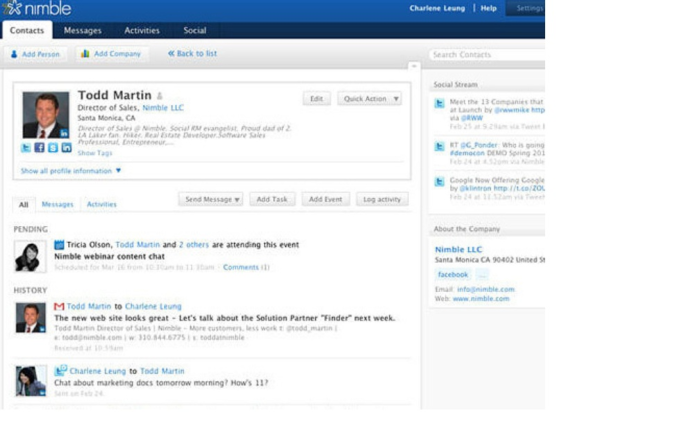This screenshot has height=438, width=700.
Task: Open Nimble LLC link in profile title
Action: point(163,108)
